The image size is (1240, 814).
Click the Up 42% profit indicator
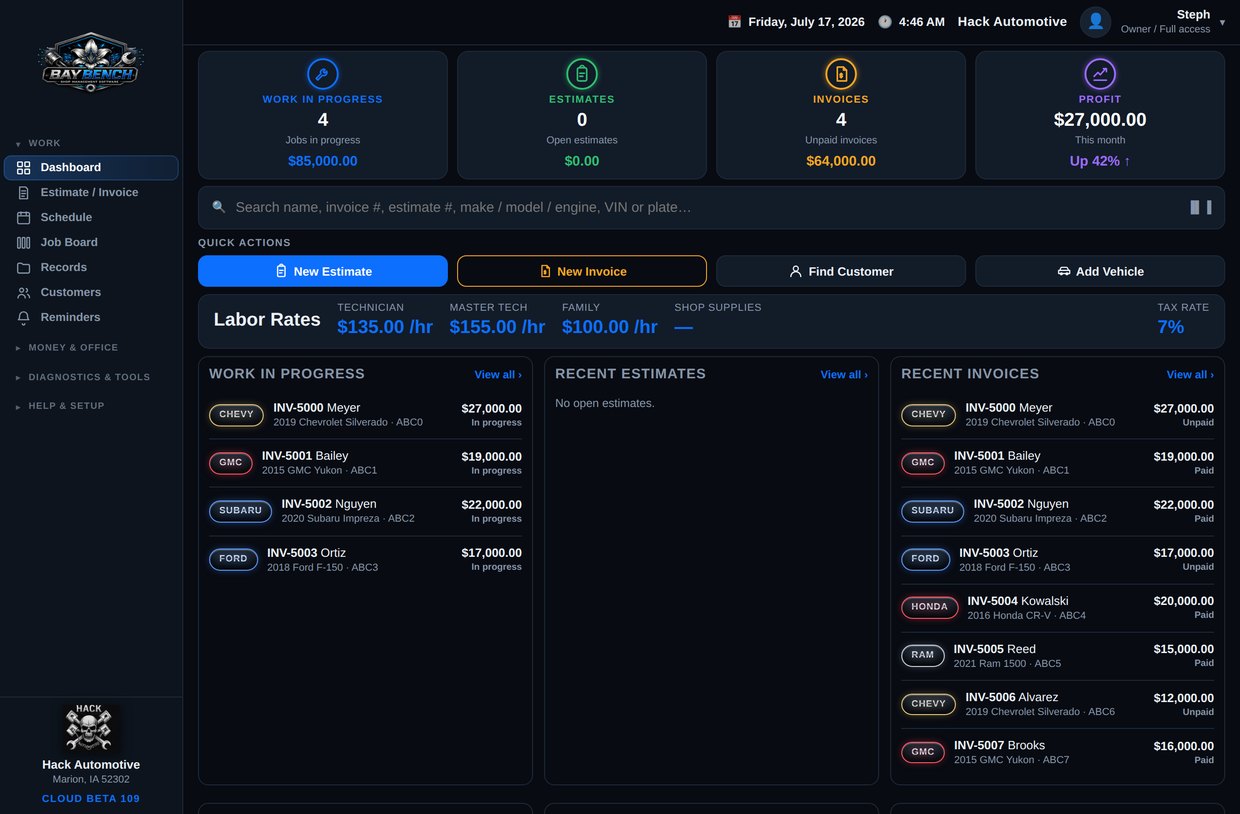1100,161
